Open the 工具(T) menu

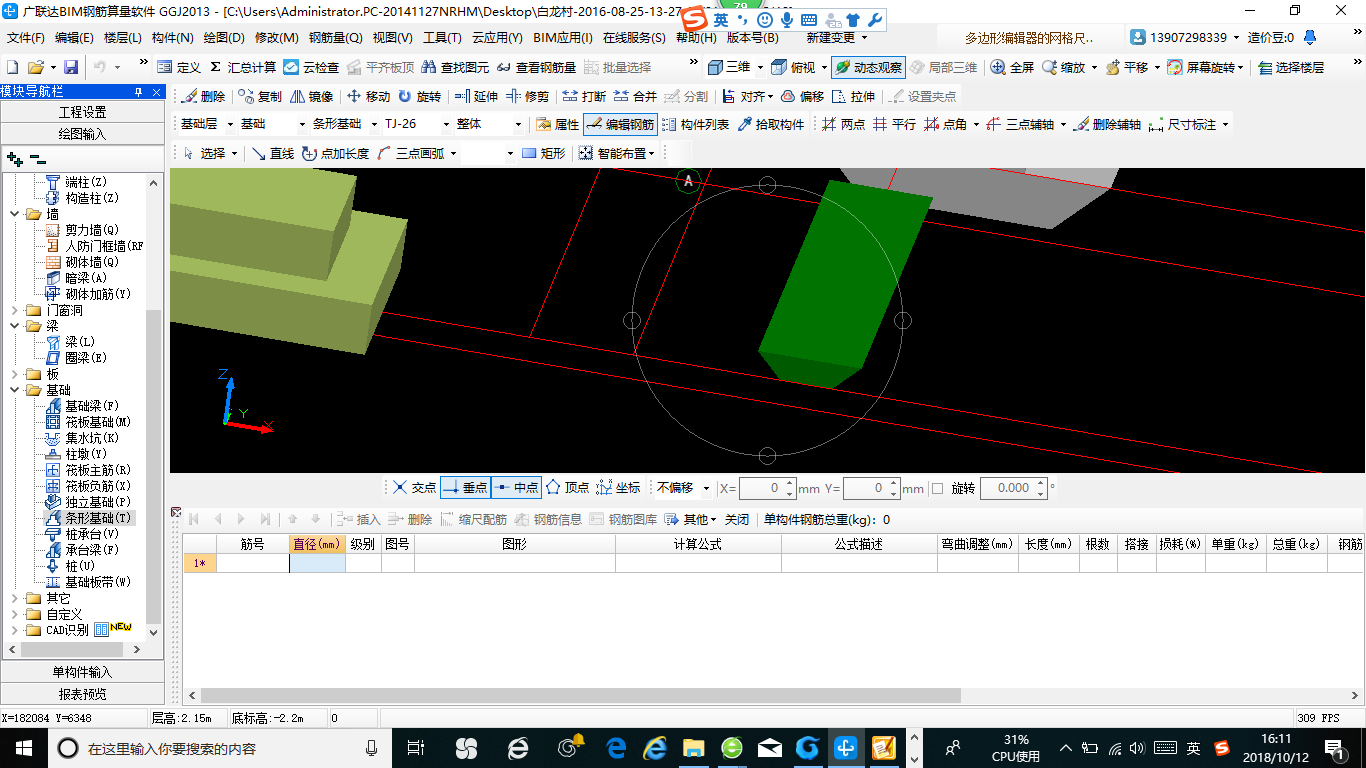point(442,38)
